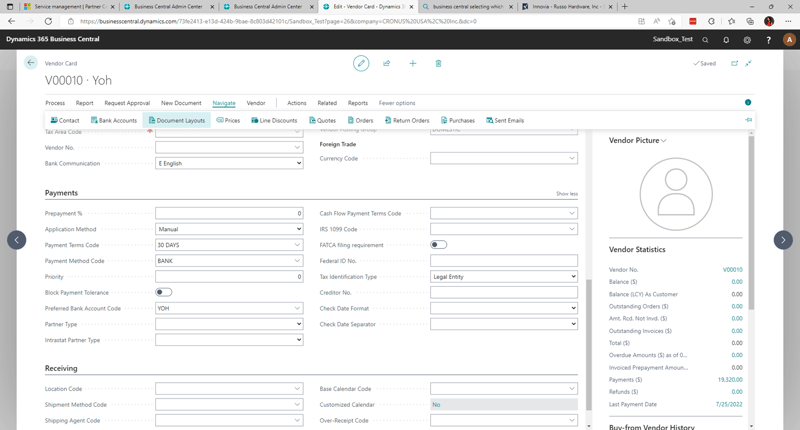Open Orders action
800x430 pixels.
(360, 120)
